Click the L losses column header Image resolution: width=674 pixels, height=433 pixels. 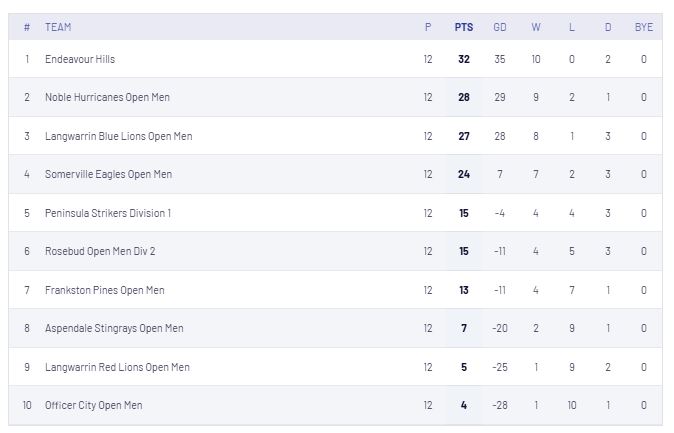coord(572,27)
